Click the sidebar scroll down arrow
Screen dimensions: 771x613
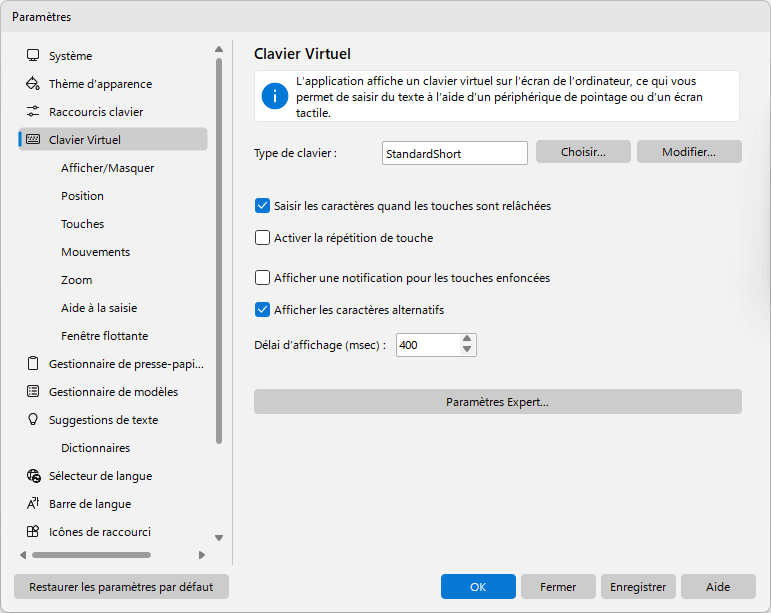coord(219,538)
